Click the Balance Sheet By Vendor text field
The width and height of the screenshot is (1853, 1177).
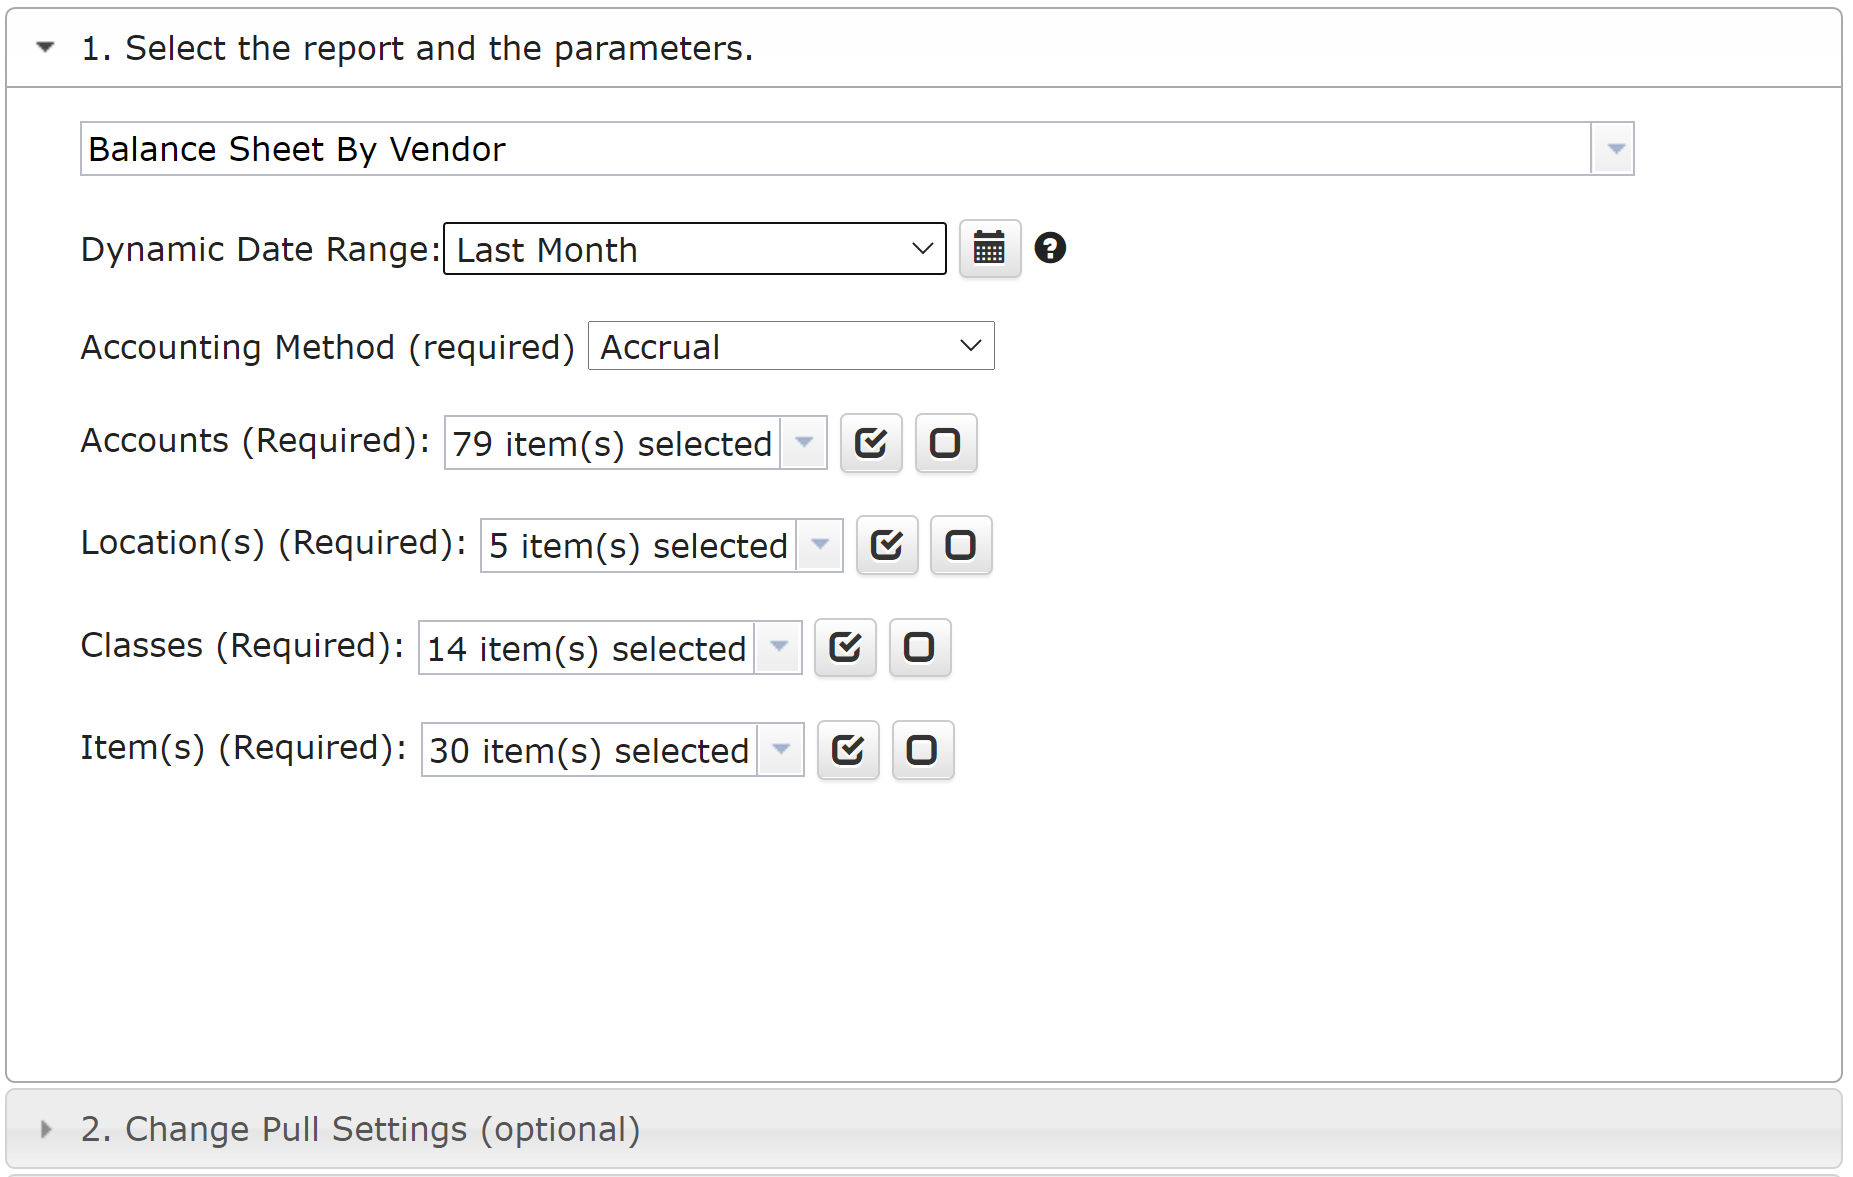[x=836, y=149]
